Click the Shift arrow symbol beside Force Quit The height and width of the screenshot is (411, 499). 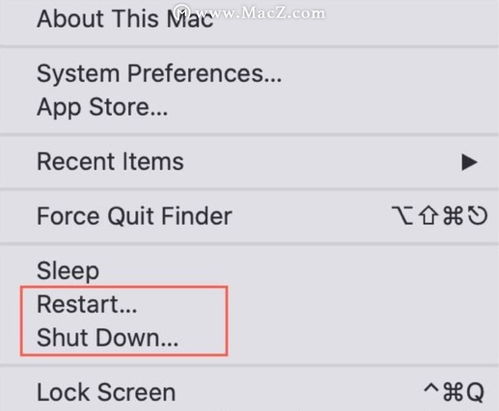(428, 216)
